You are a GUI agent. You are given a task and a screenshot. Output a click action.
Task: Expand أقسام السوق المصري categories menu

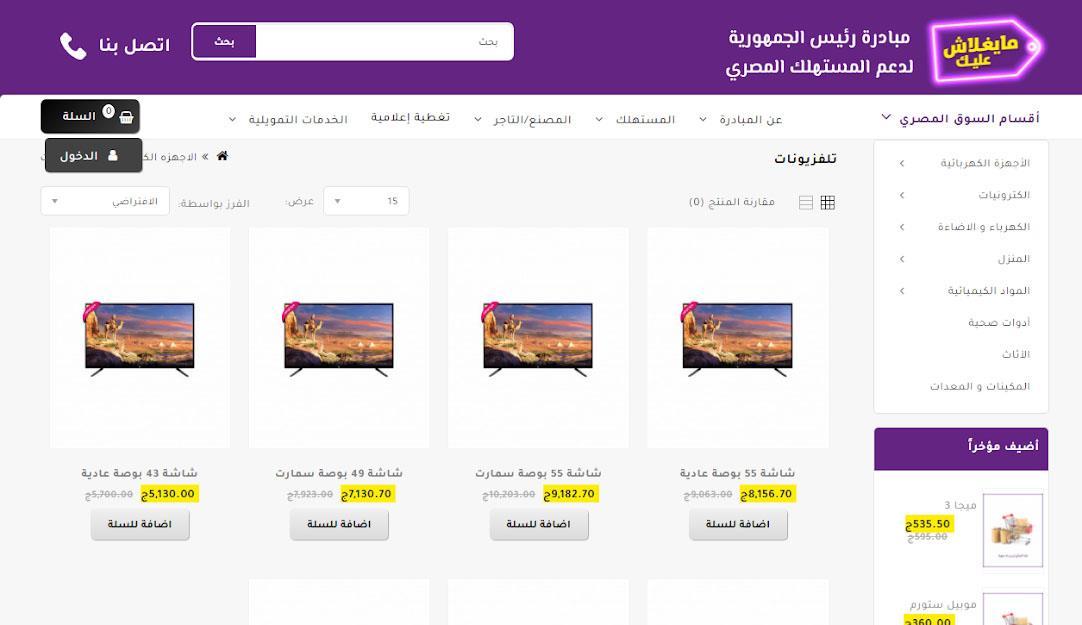[x=960, y=118]
